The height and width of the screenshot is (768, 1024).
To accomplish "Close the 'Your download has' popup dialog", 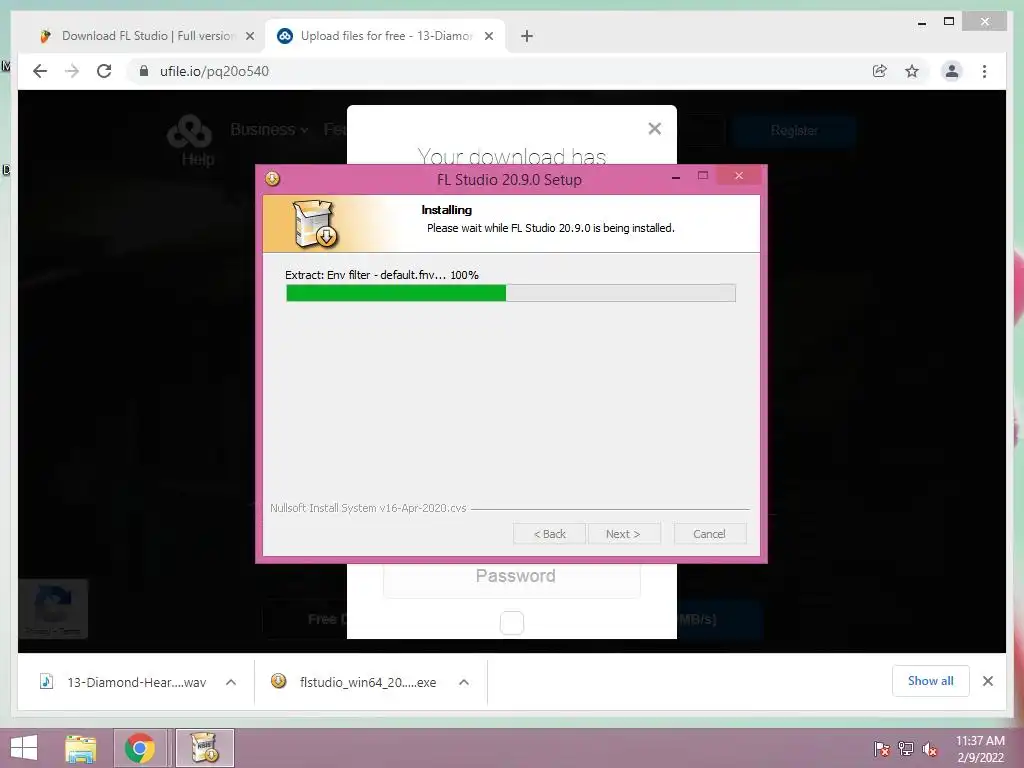I will pyautogui.click(x=654, y=129).
